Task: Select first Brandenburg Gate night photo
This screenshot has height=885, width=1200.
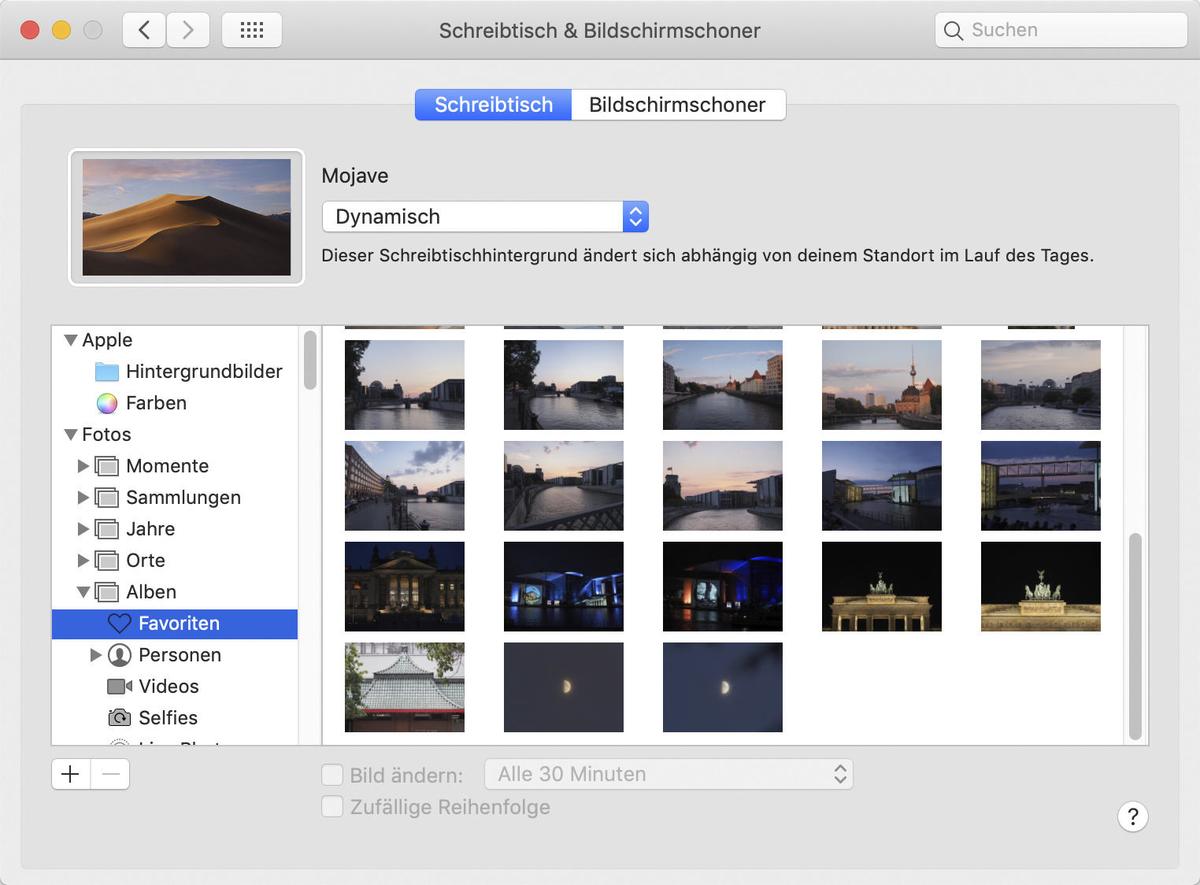Action: (x=882, y=587)
